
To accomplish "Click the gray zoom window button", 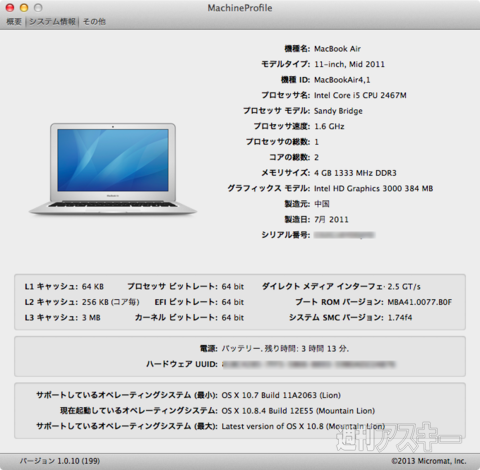I will (x=38, y=8).
